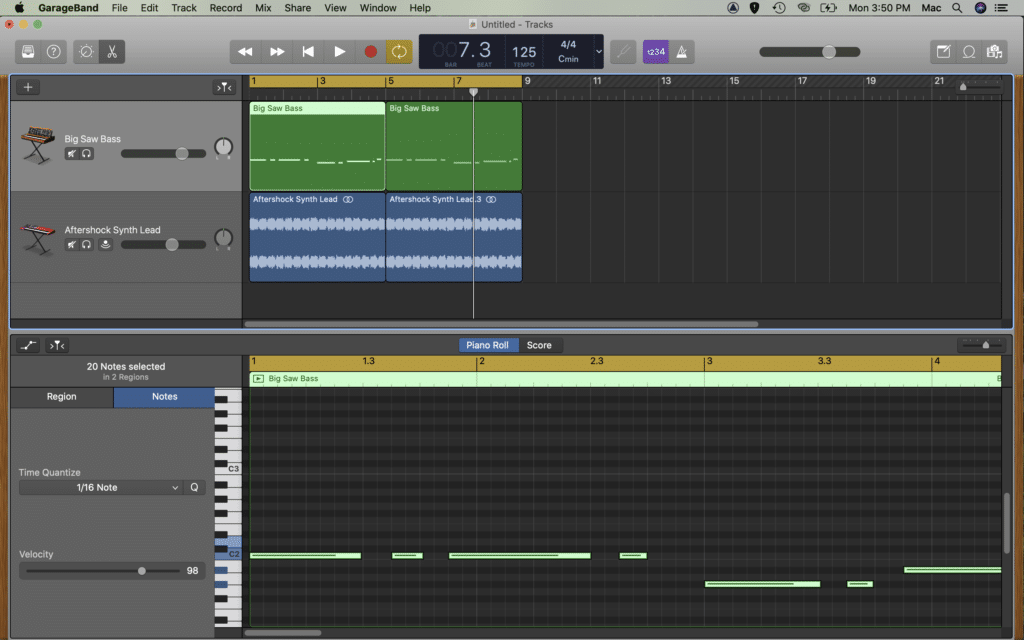Click tracks area horizontal scrollbar
The image size is (1024, 640).
(x=501, y=324)
